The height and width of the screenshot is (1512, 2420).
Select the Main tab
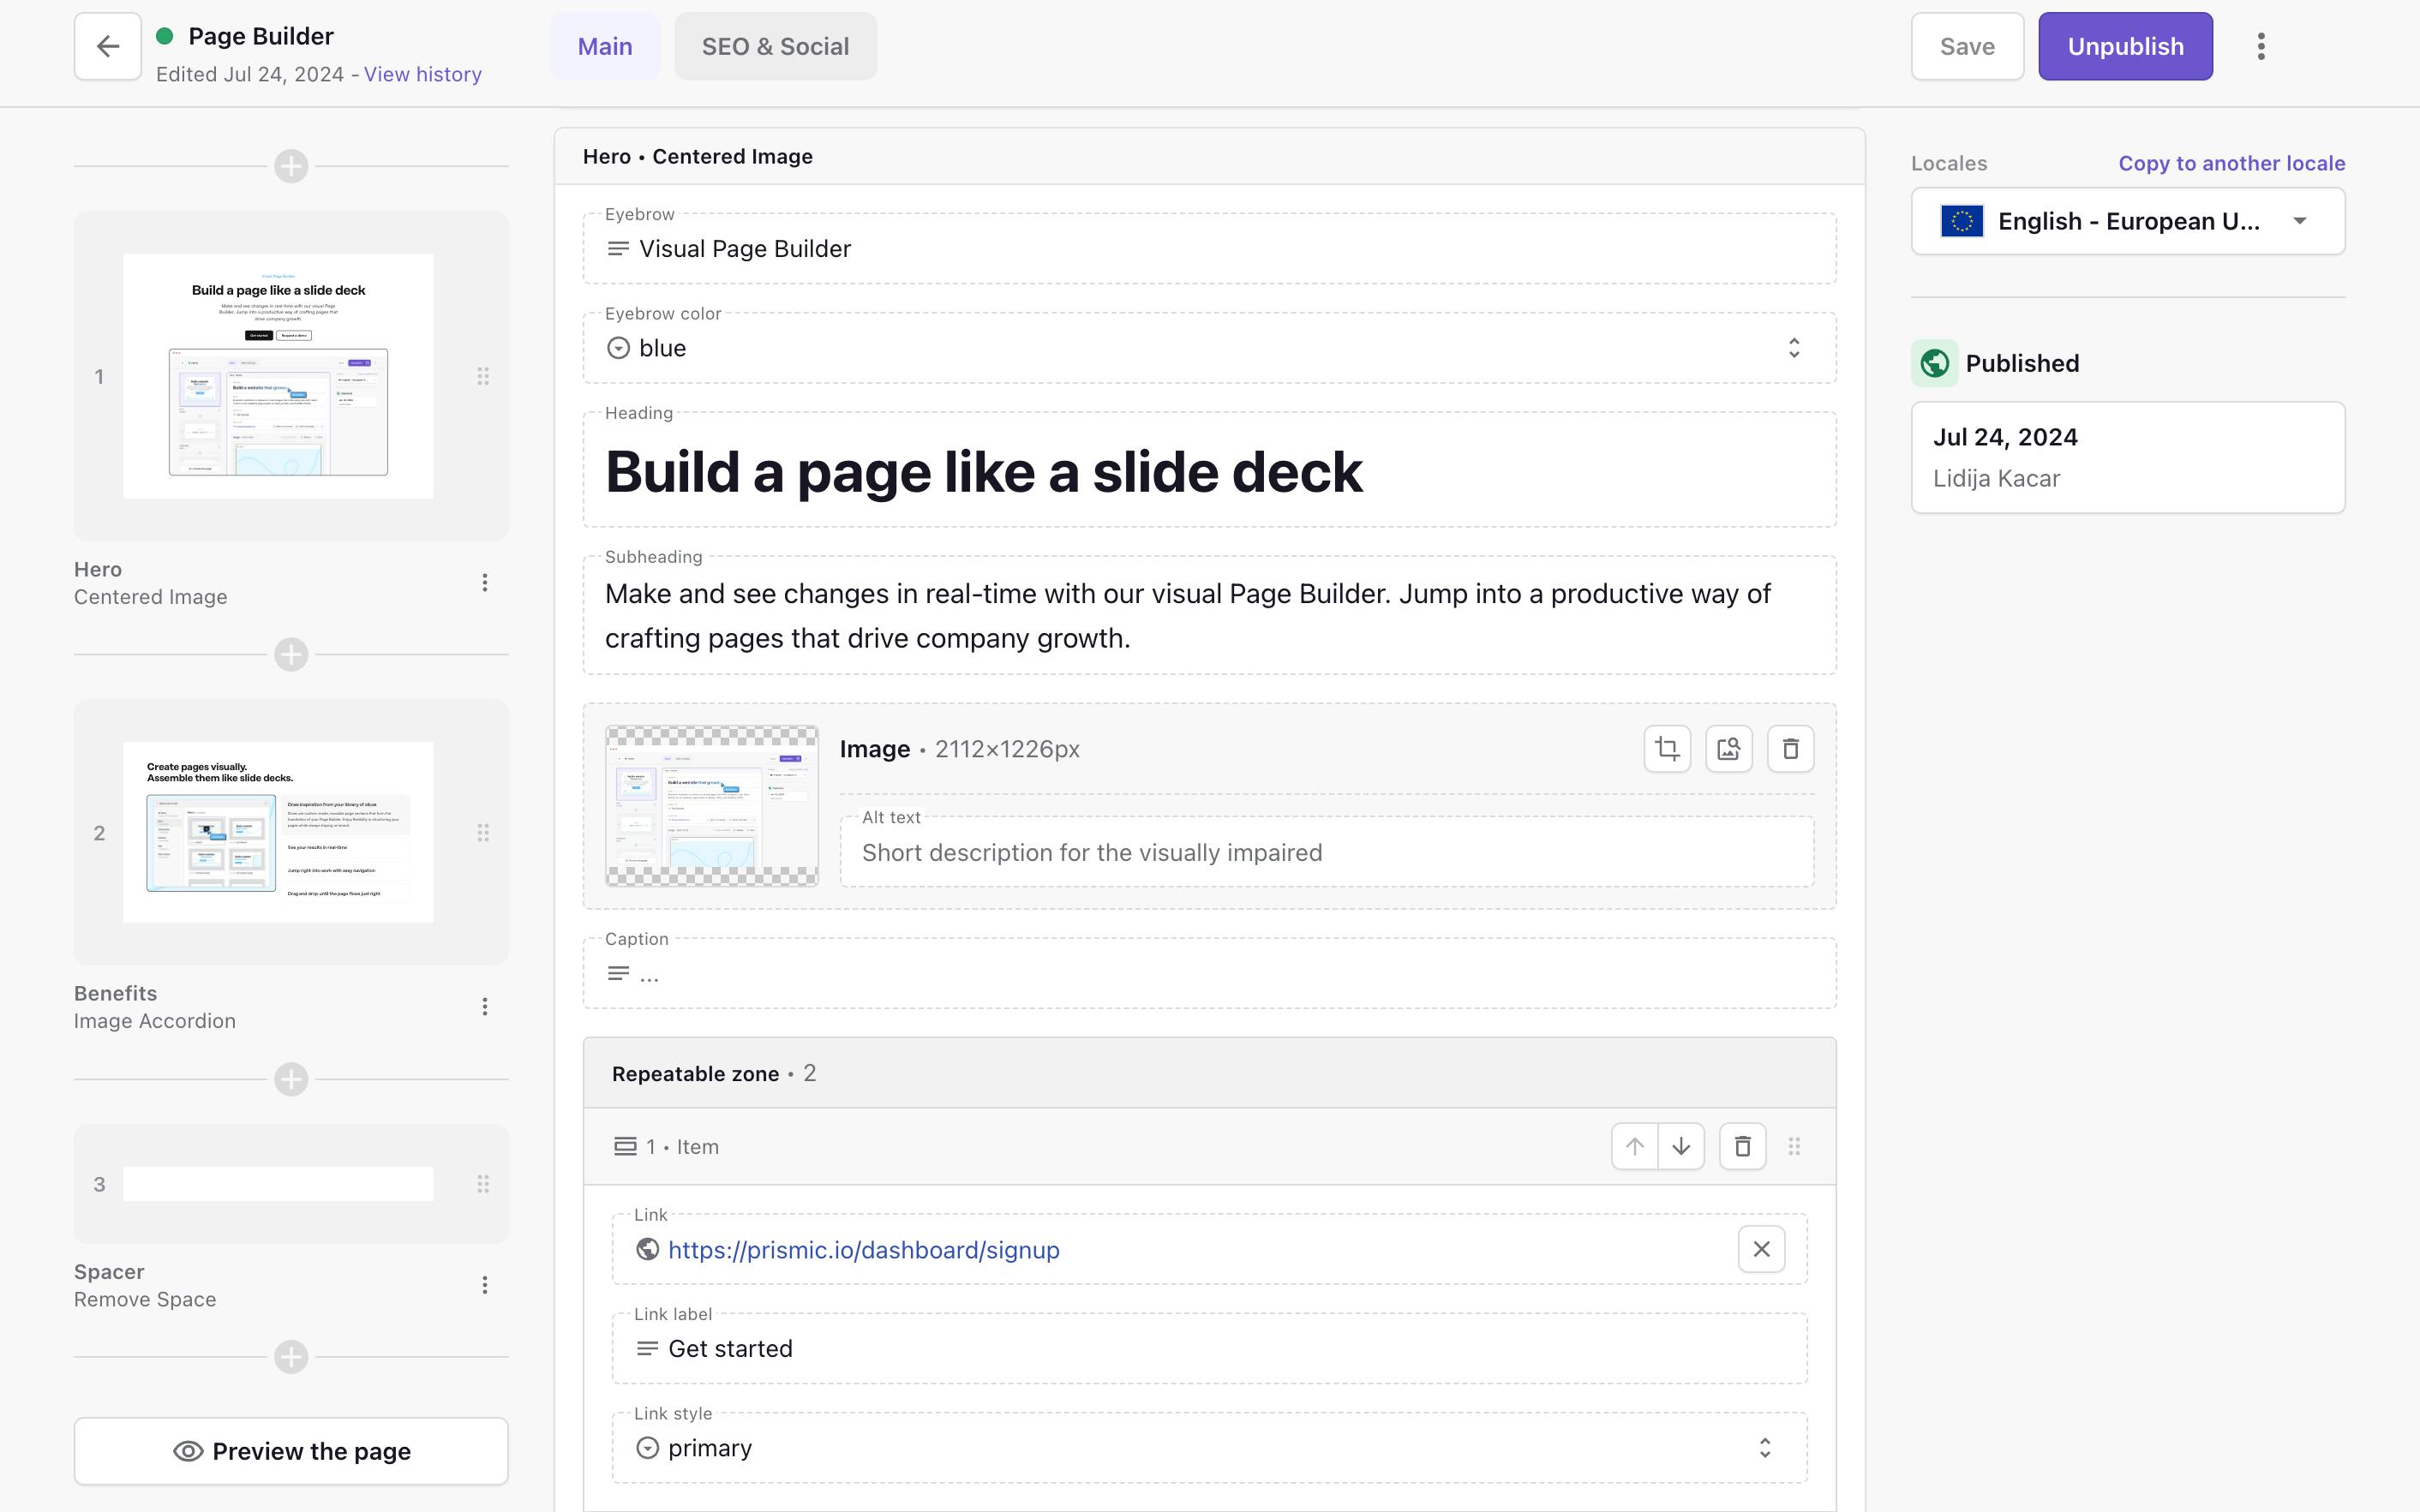605,46
